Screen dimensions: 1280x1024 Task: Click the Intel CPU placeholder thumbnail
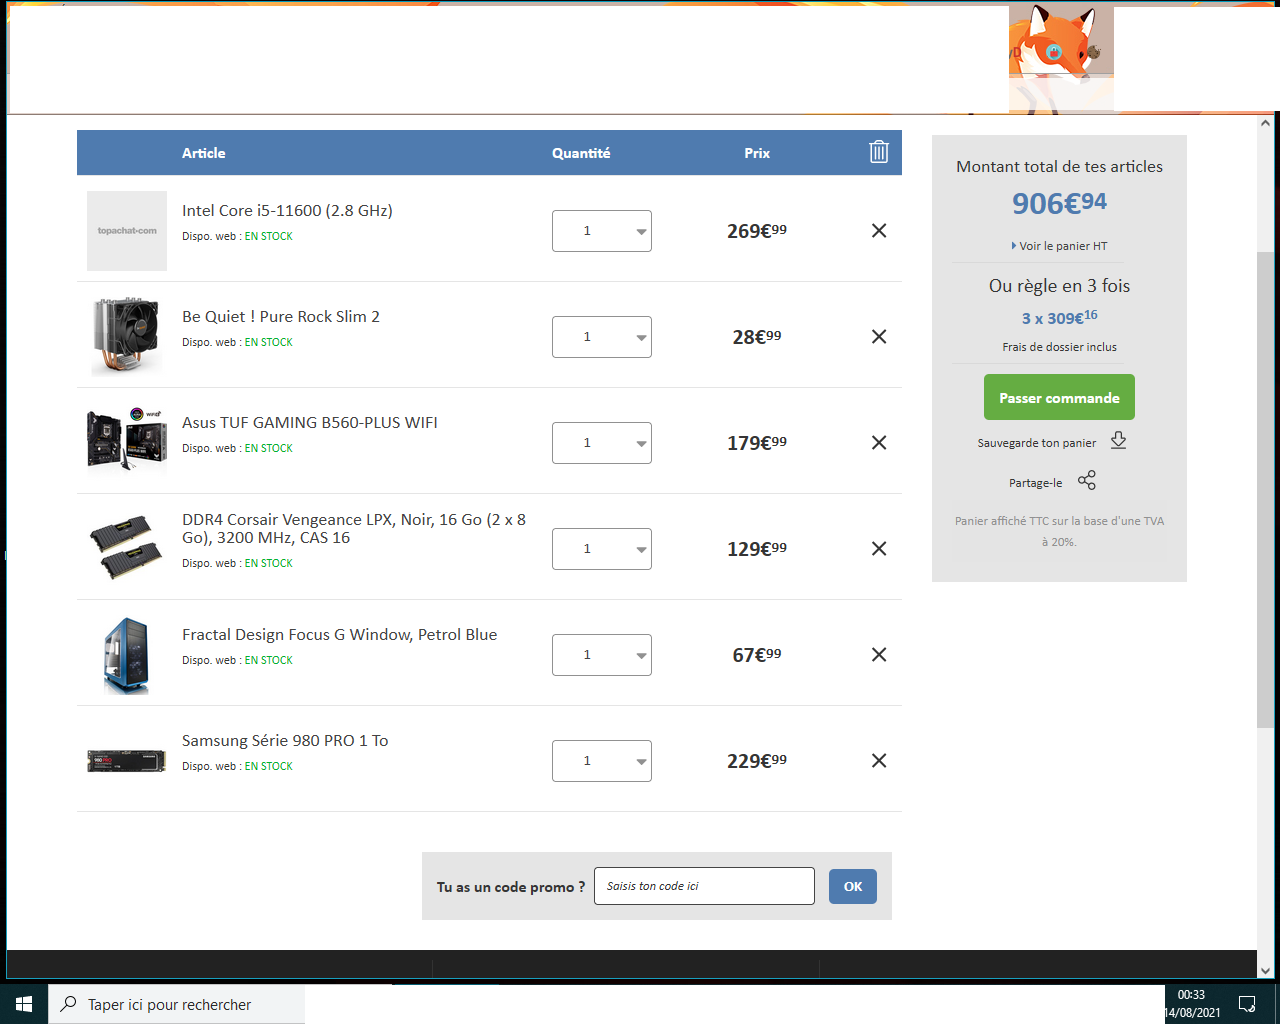pyautogui.click(x=127, y=231)
